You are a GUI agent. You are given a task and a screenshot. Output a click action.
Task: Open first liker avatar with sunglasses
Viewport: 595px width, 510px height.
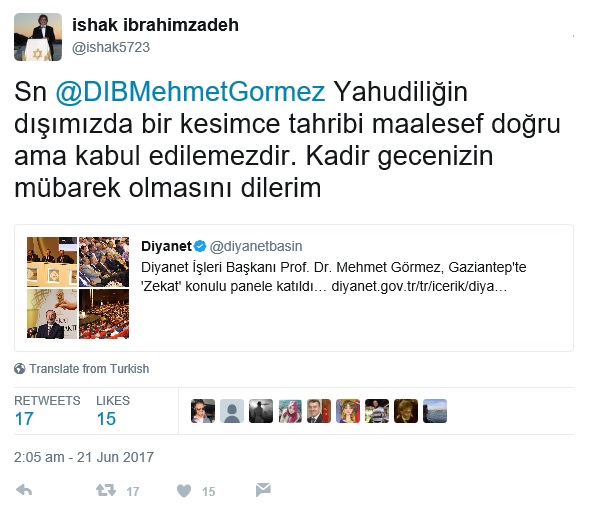click(x=203, y=411)
